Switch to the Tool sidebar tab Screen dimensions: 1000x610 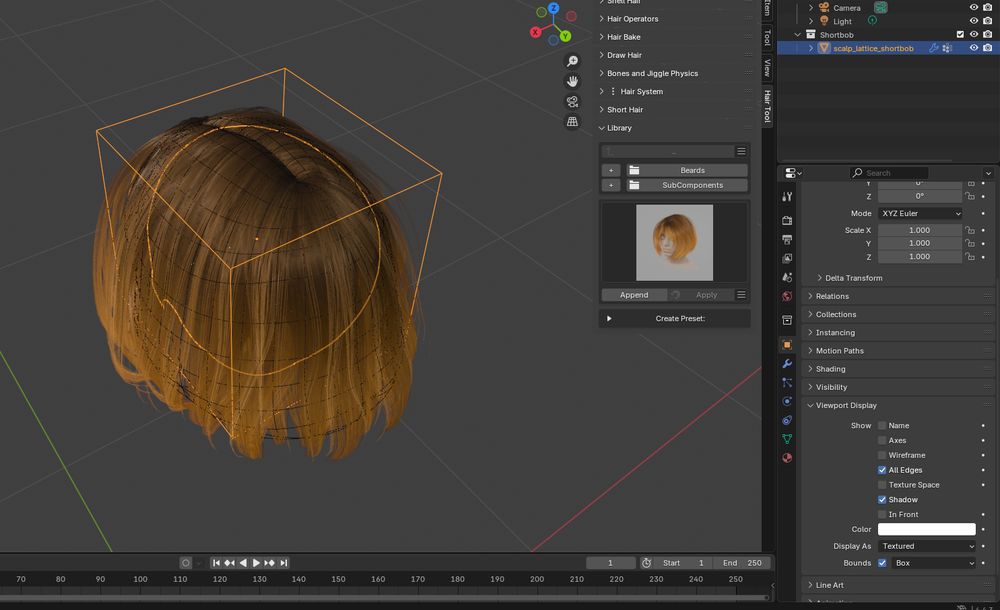tap(767, 38)
